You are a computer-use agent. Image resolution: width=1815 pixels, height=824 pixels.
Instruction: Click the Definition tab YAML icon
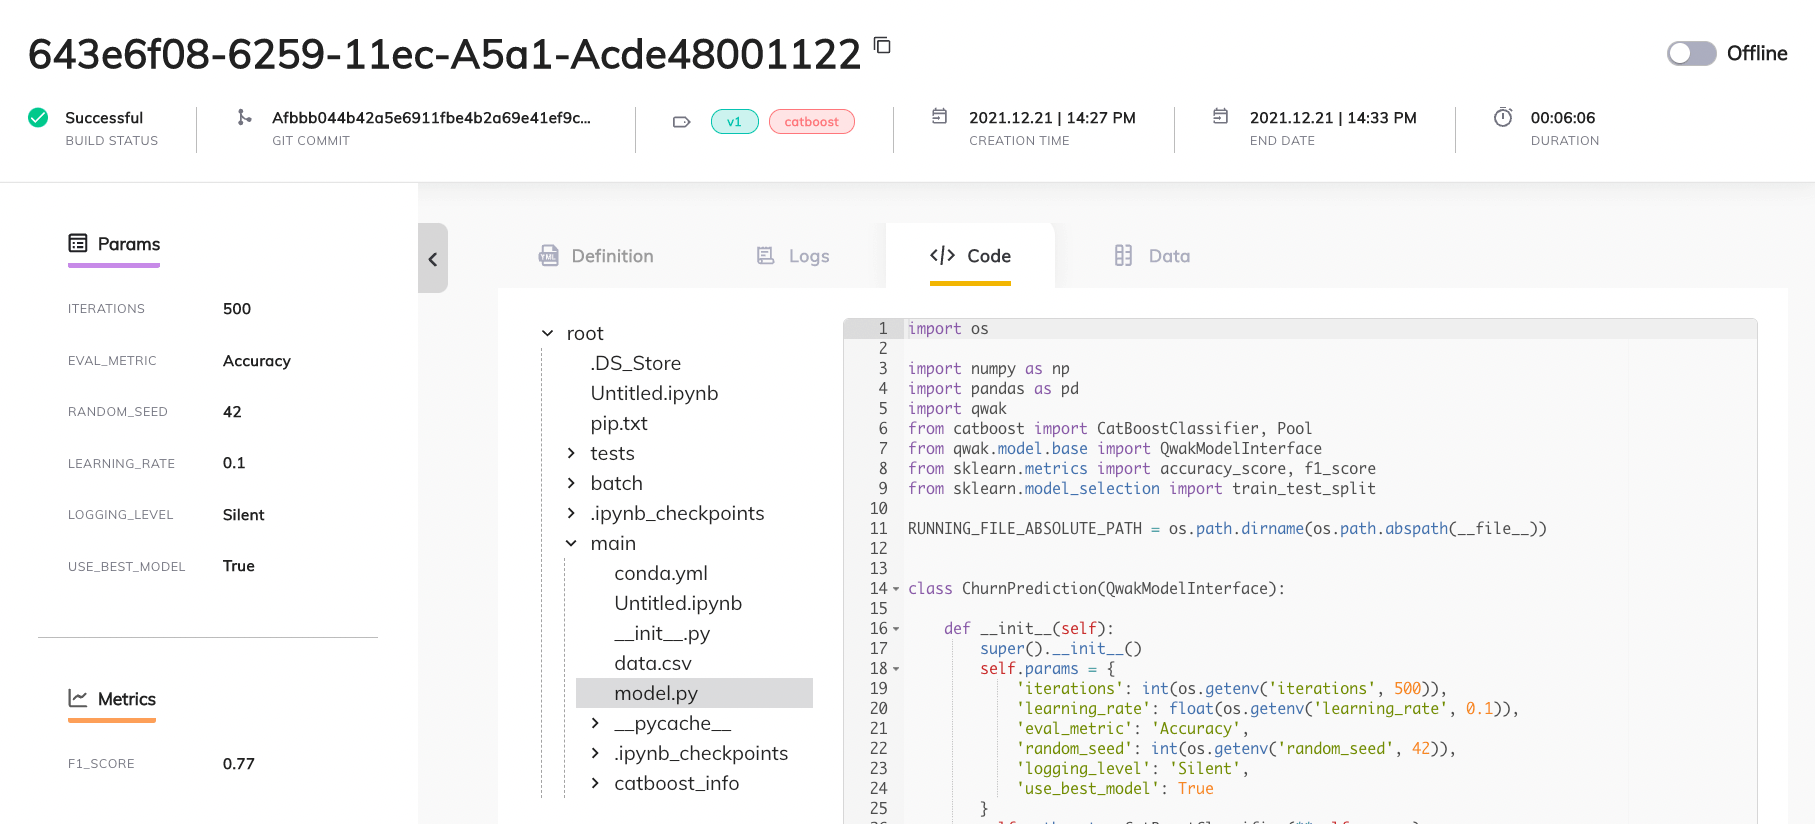click(549, 256)
